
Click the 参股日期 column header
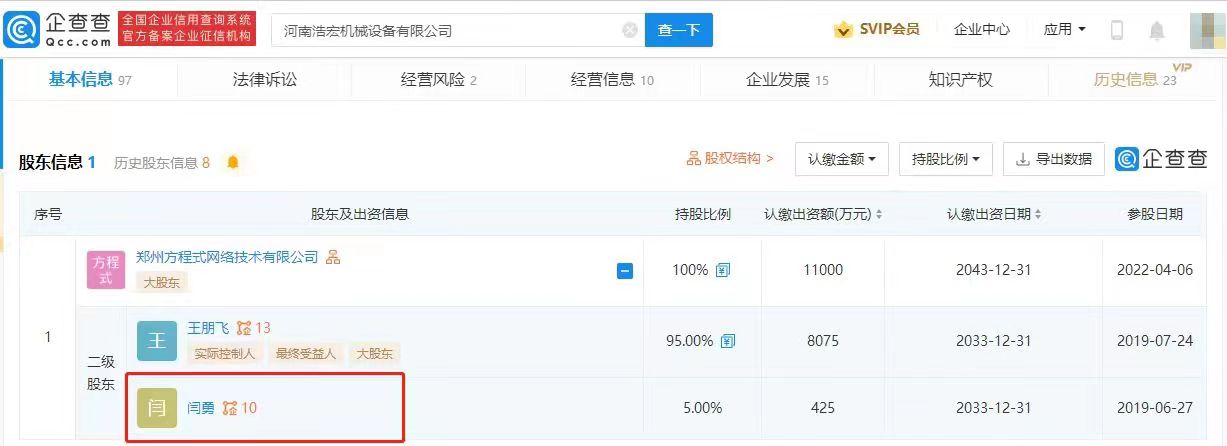tap(1155, 214)
